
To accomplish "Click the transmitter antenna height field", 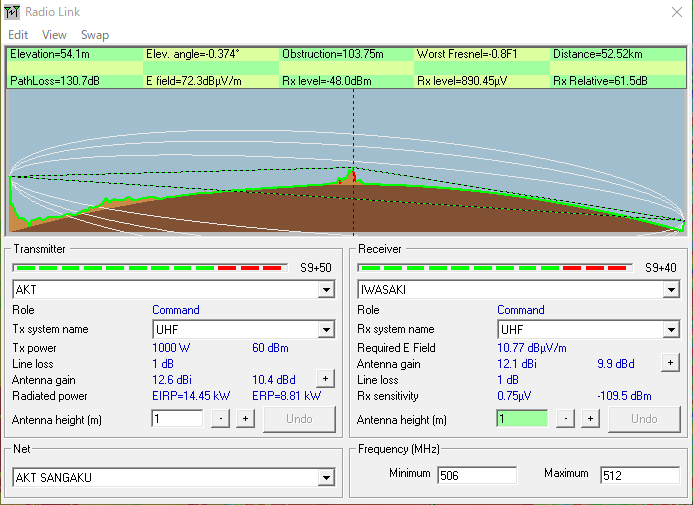I will coord(177,418).
